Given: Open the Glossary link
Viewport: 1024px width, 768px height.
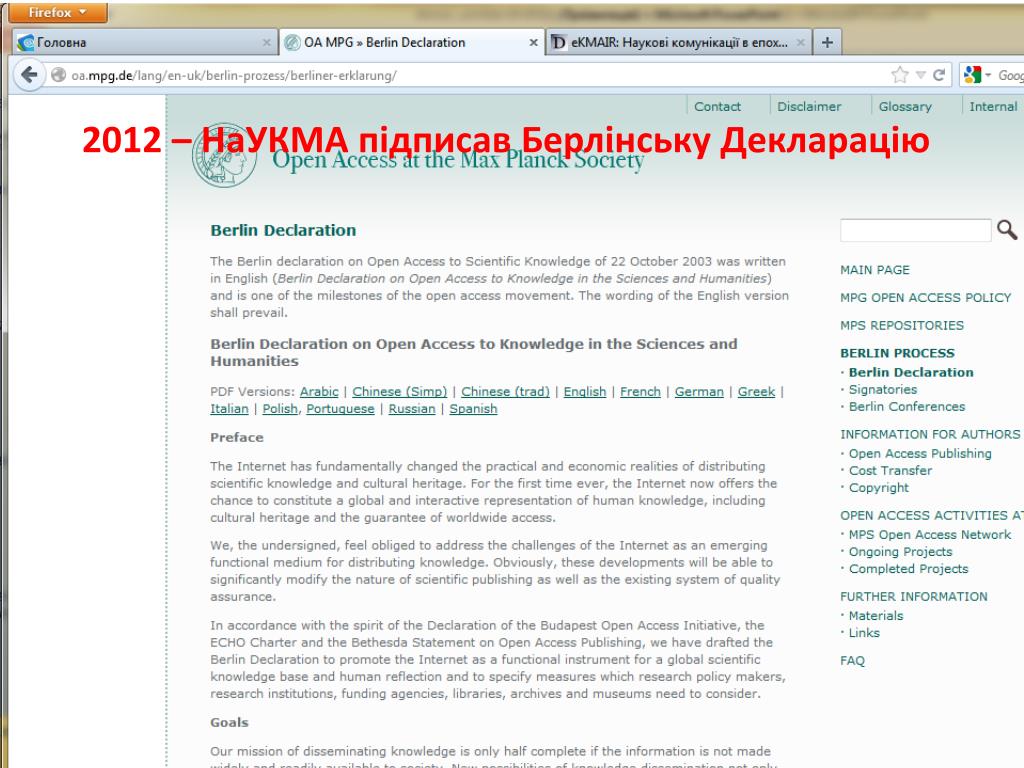Looking at the screenshot, I should coord(905,106).
